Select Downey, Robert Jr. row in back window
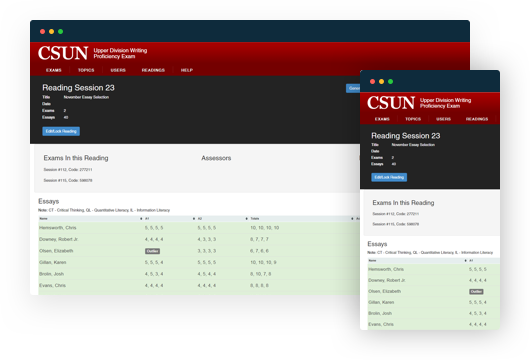This screenshot has height=360, width=530. (199, 239)
